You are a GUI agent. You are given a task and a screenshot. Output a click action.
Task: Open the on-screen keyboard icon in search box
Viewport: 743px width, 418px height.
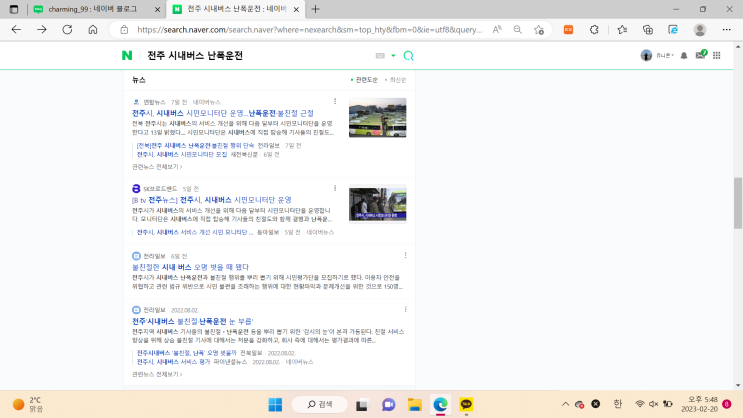coord(380,56)
